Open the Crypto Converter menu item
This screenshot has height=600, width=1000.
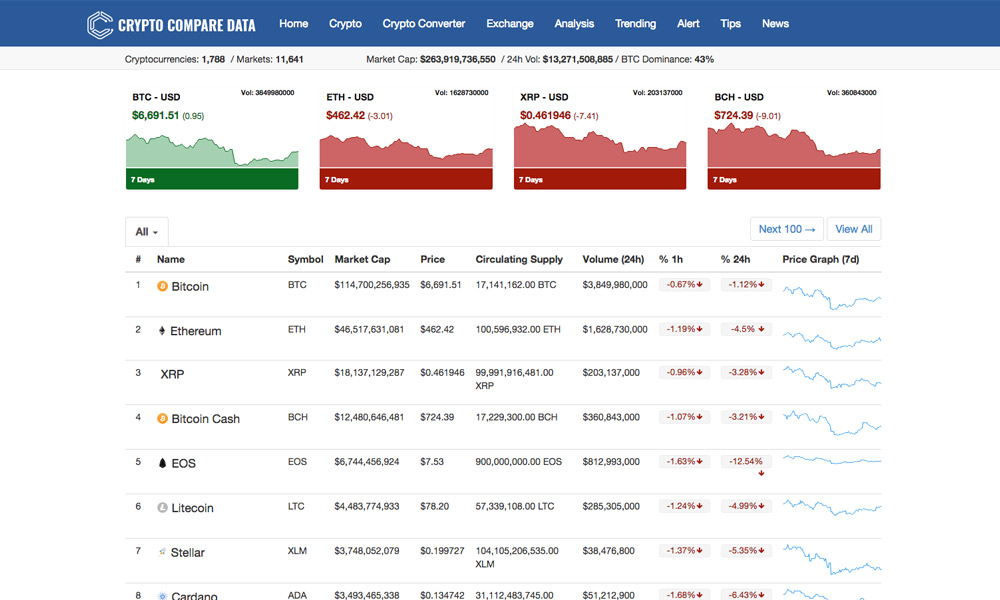pyautogui.click(x=424, y=24)
